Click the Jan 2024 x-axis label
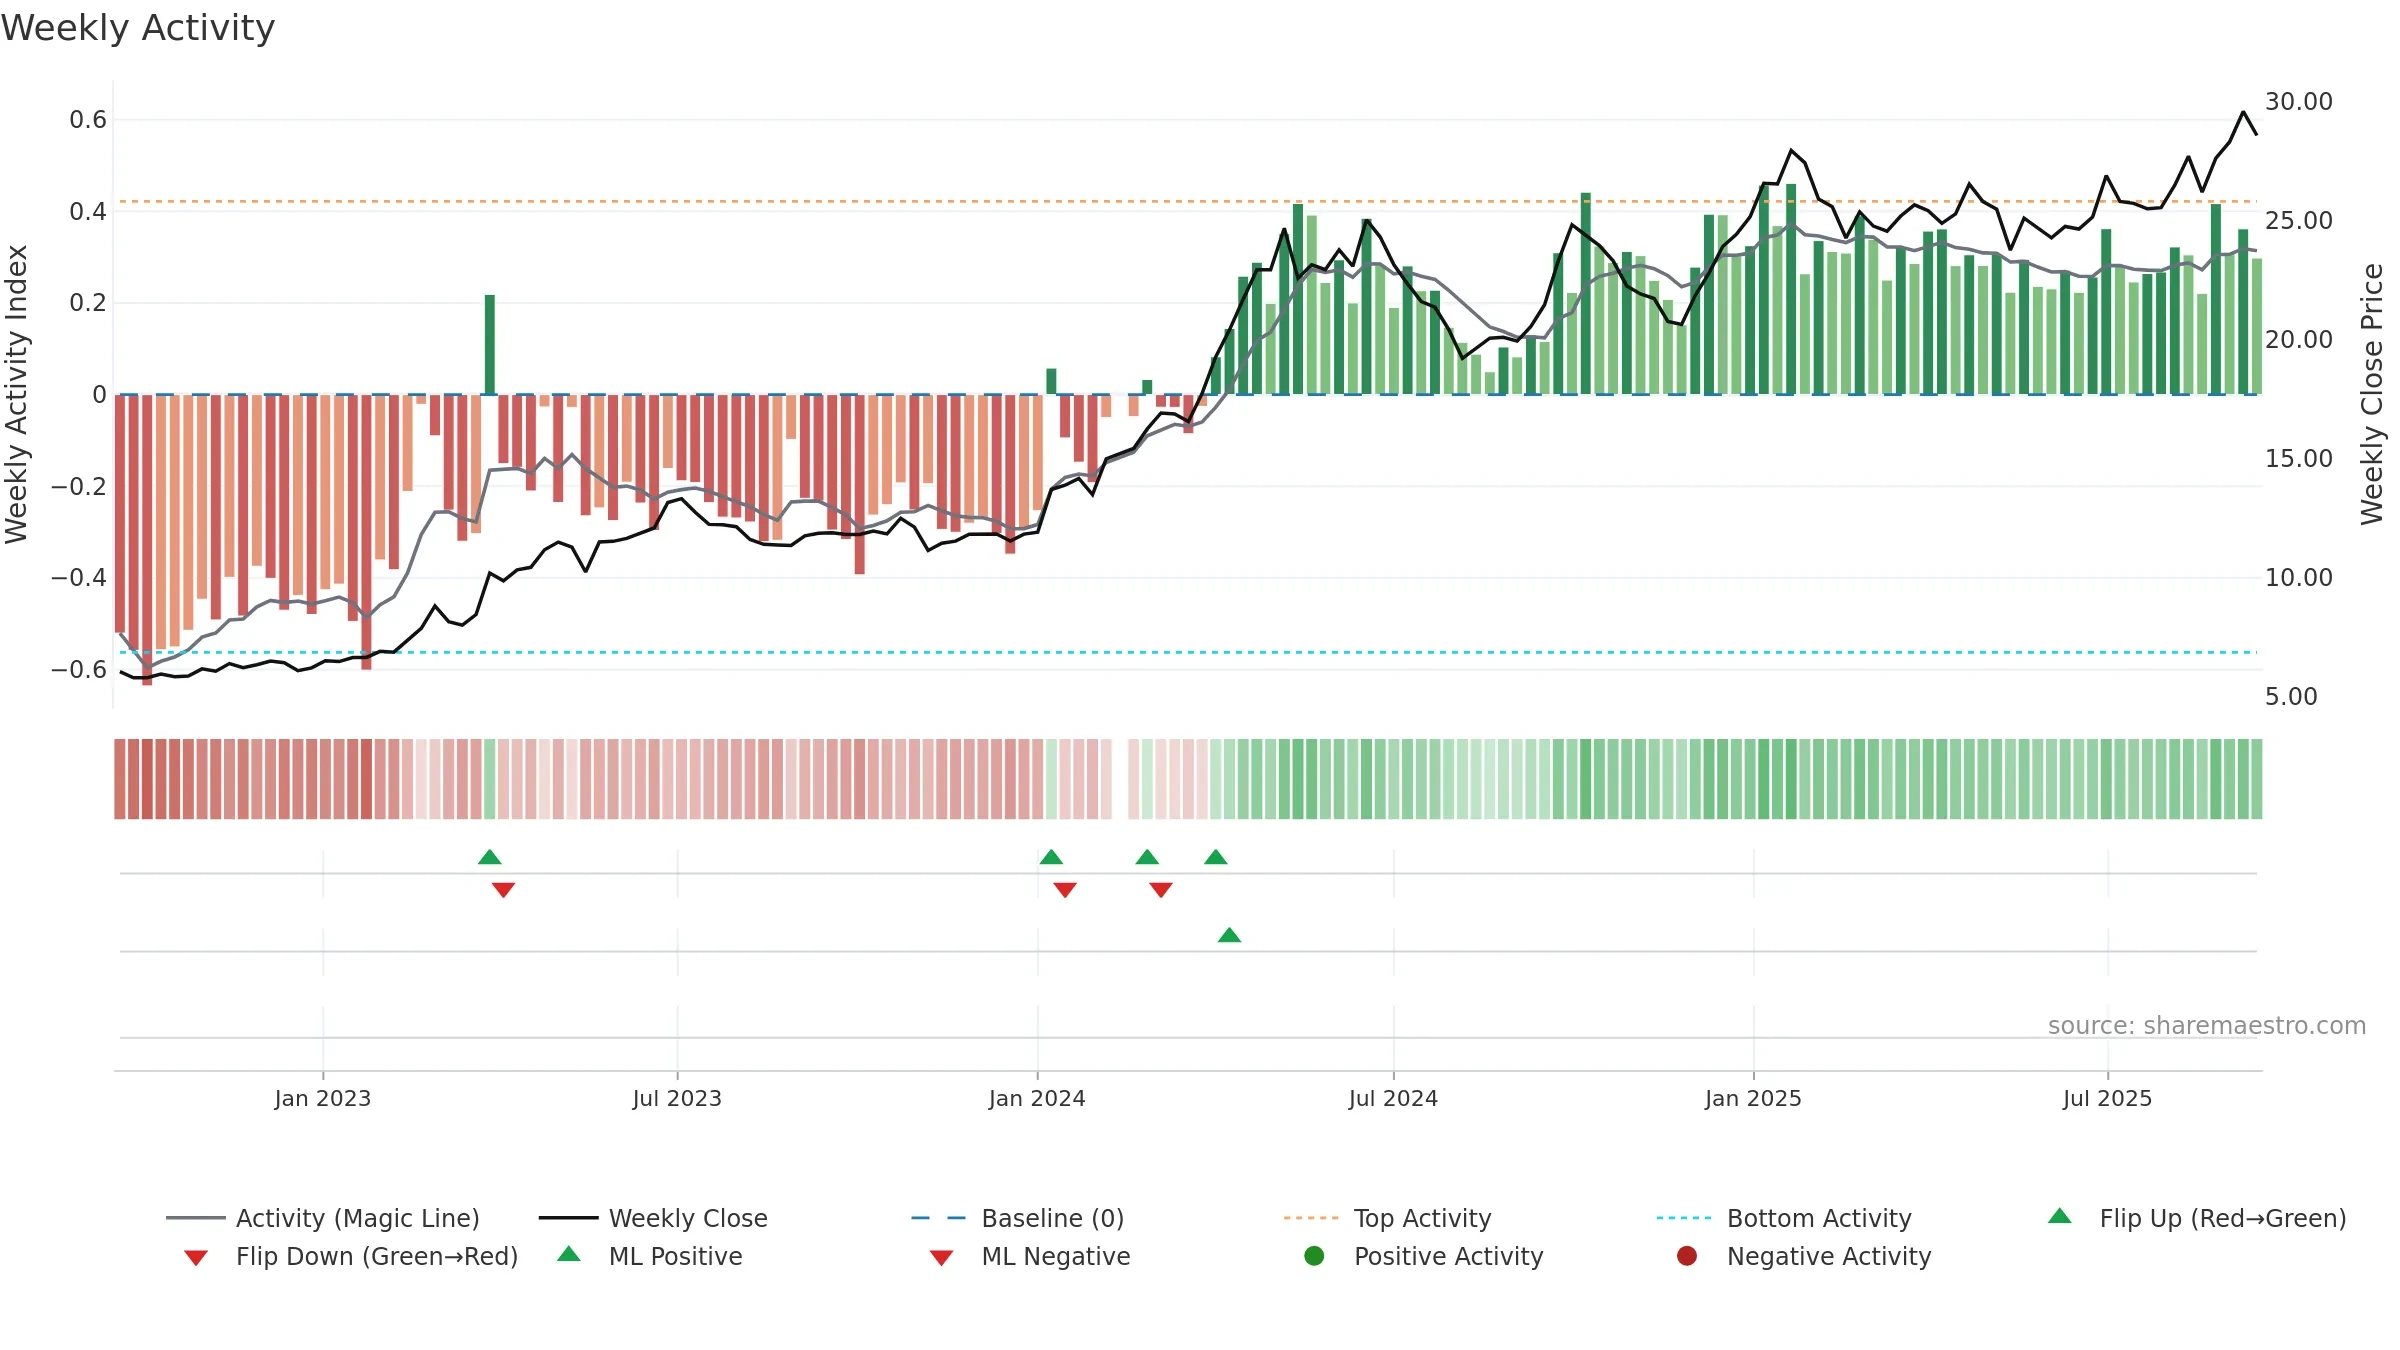Viewport: 2400px width, 1350px height. (x=1037, y=1098)
